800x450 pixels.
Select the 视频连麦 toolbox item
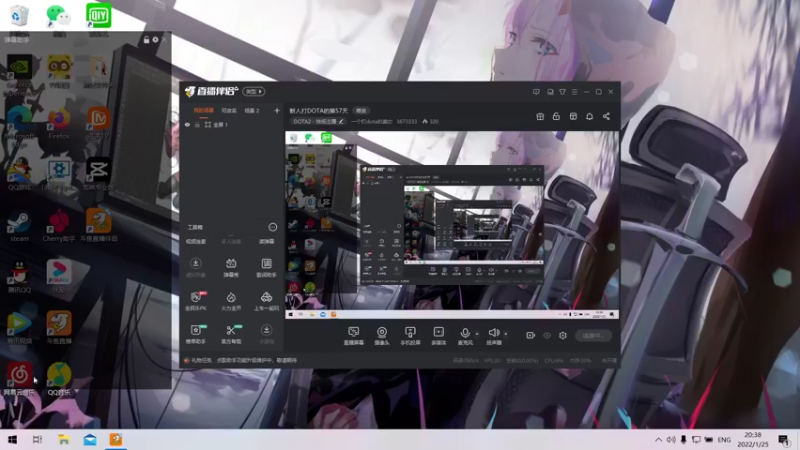coord(196,241)
